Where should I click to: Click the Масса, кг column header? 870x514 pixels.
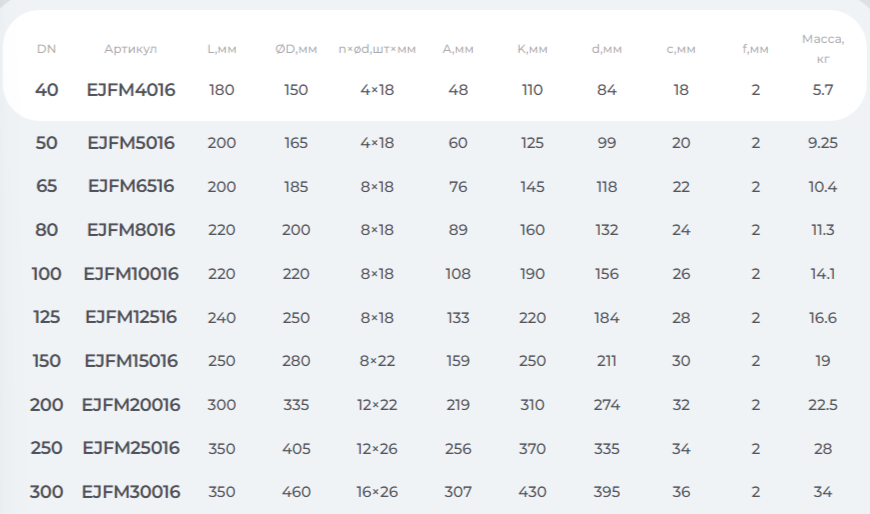[823, 49]
